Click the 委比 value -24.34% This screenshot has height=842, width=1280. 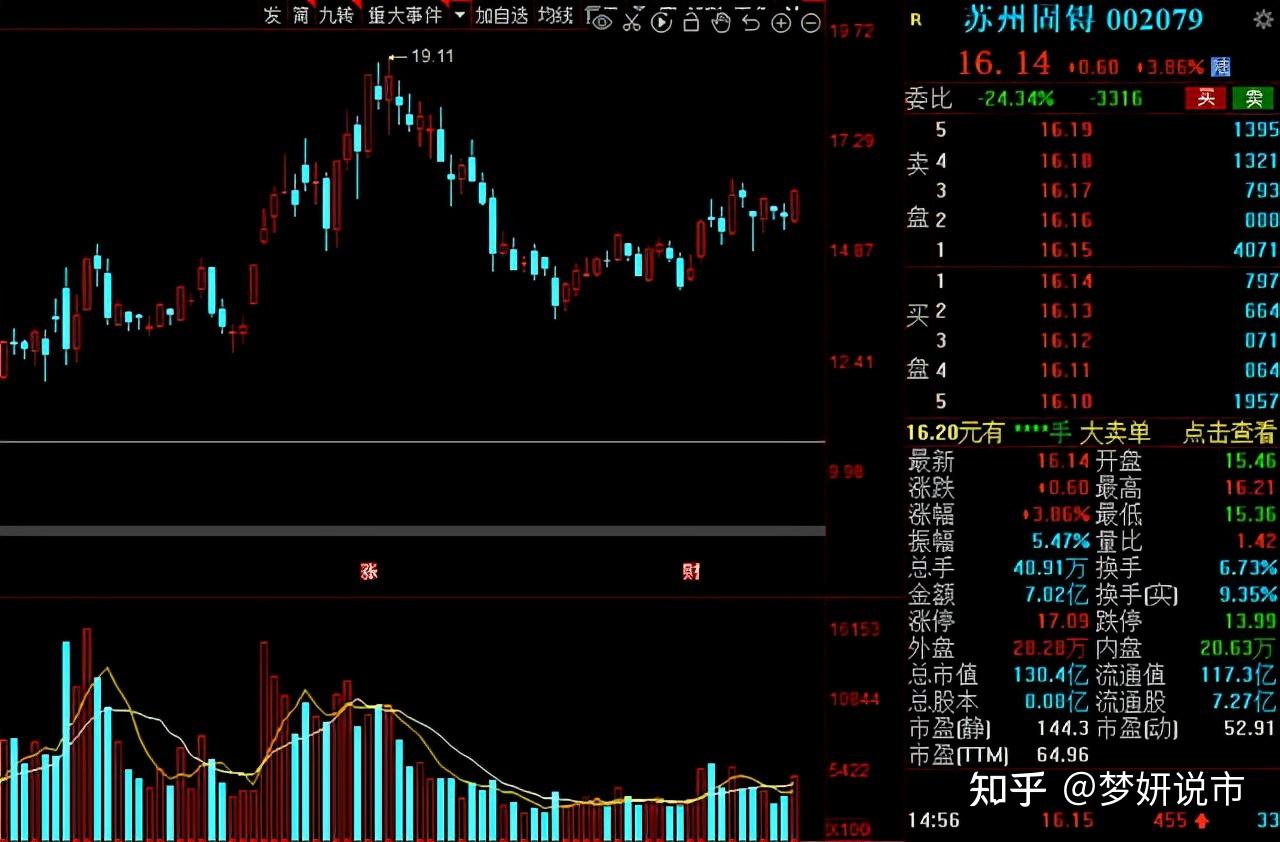[x=1016, y=98]
